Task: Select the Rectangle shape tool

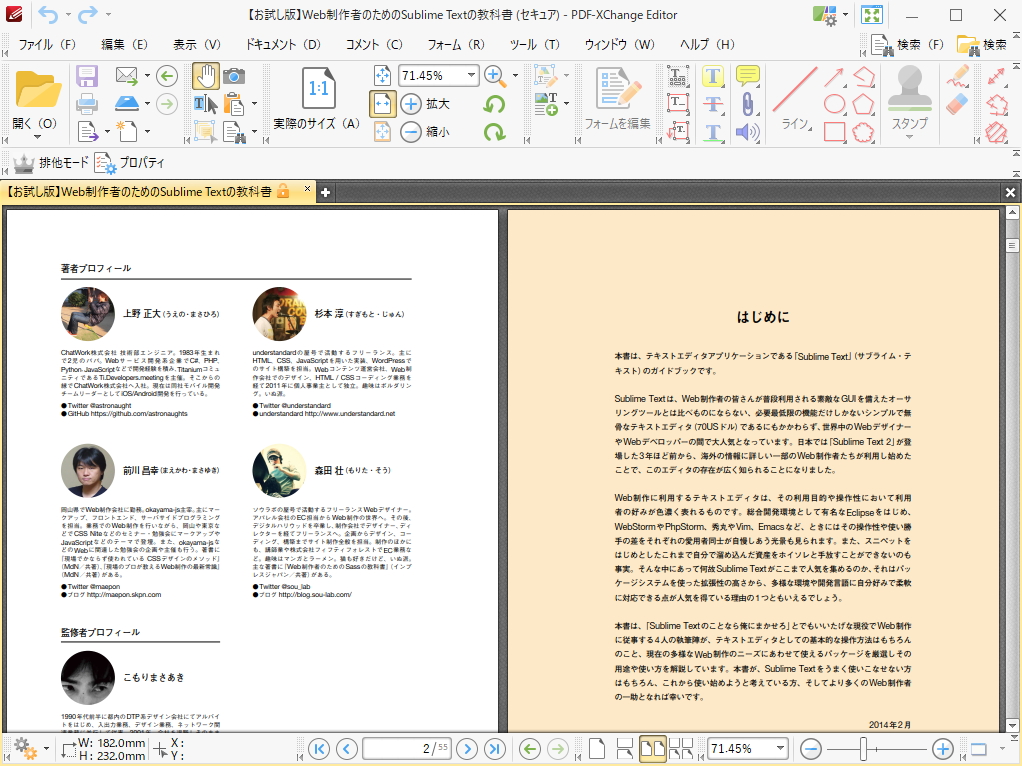Action: [x=834, y=132]
